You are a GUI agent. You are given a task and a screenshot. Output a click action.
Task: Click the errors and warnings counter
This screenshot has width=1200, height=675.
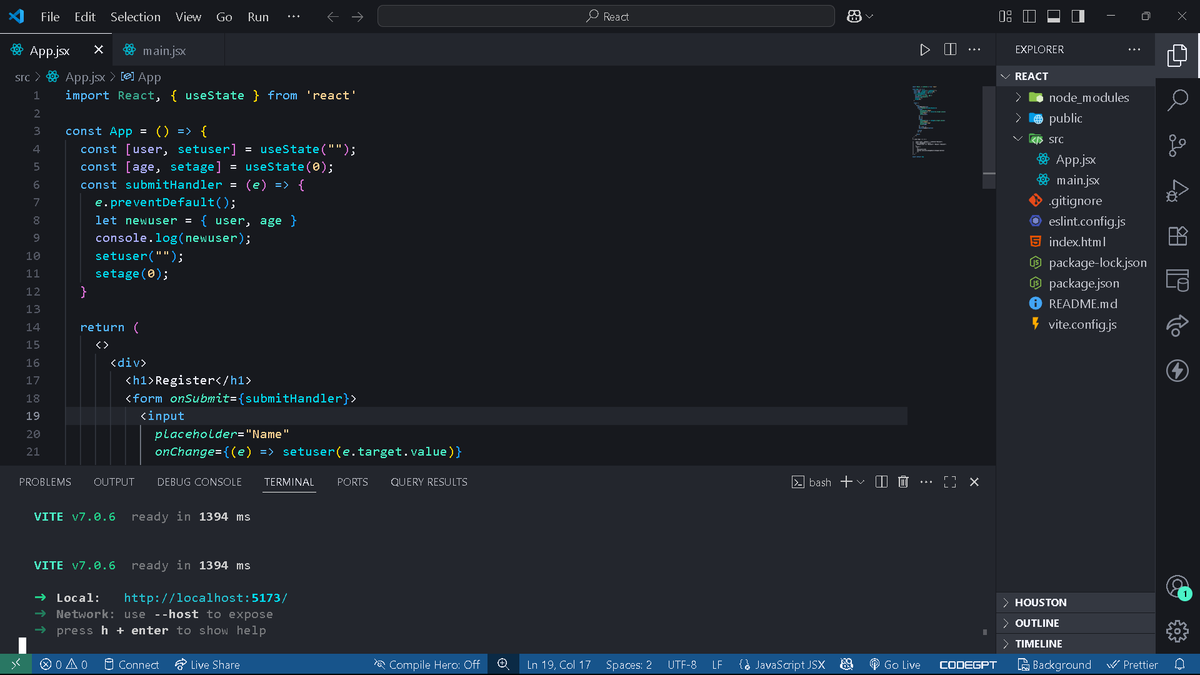coord(63,665)
